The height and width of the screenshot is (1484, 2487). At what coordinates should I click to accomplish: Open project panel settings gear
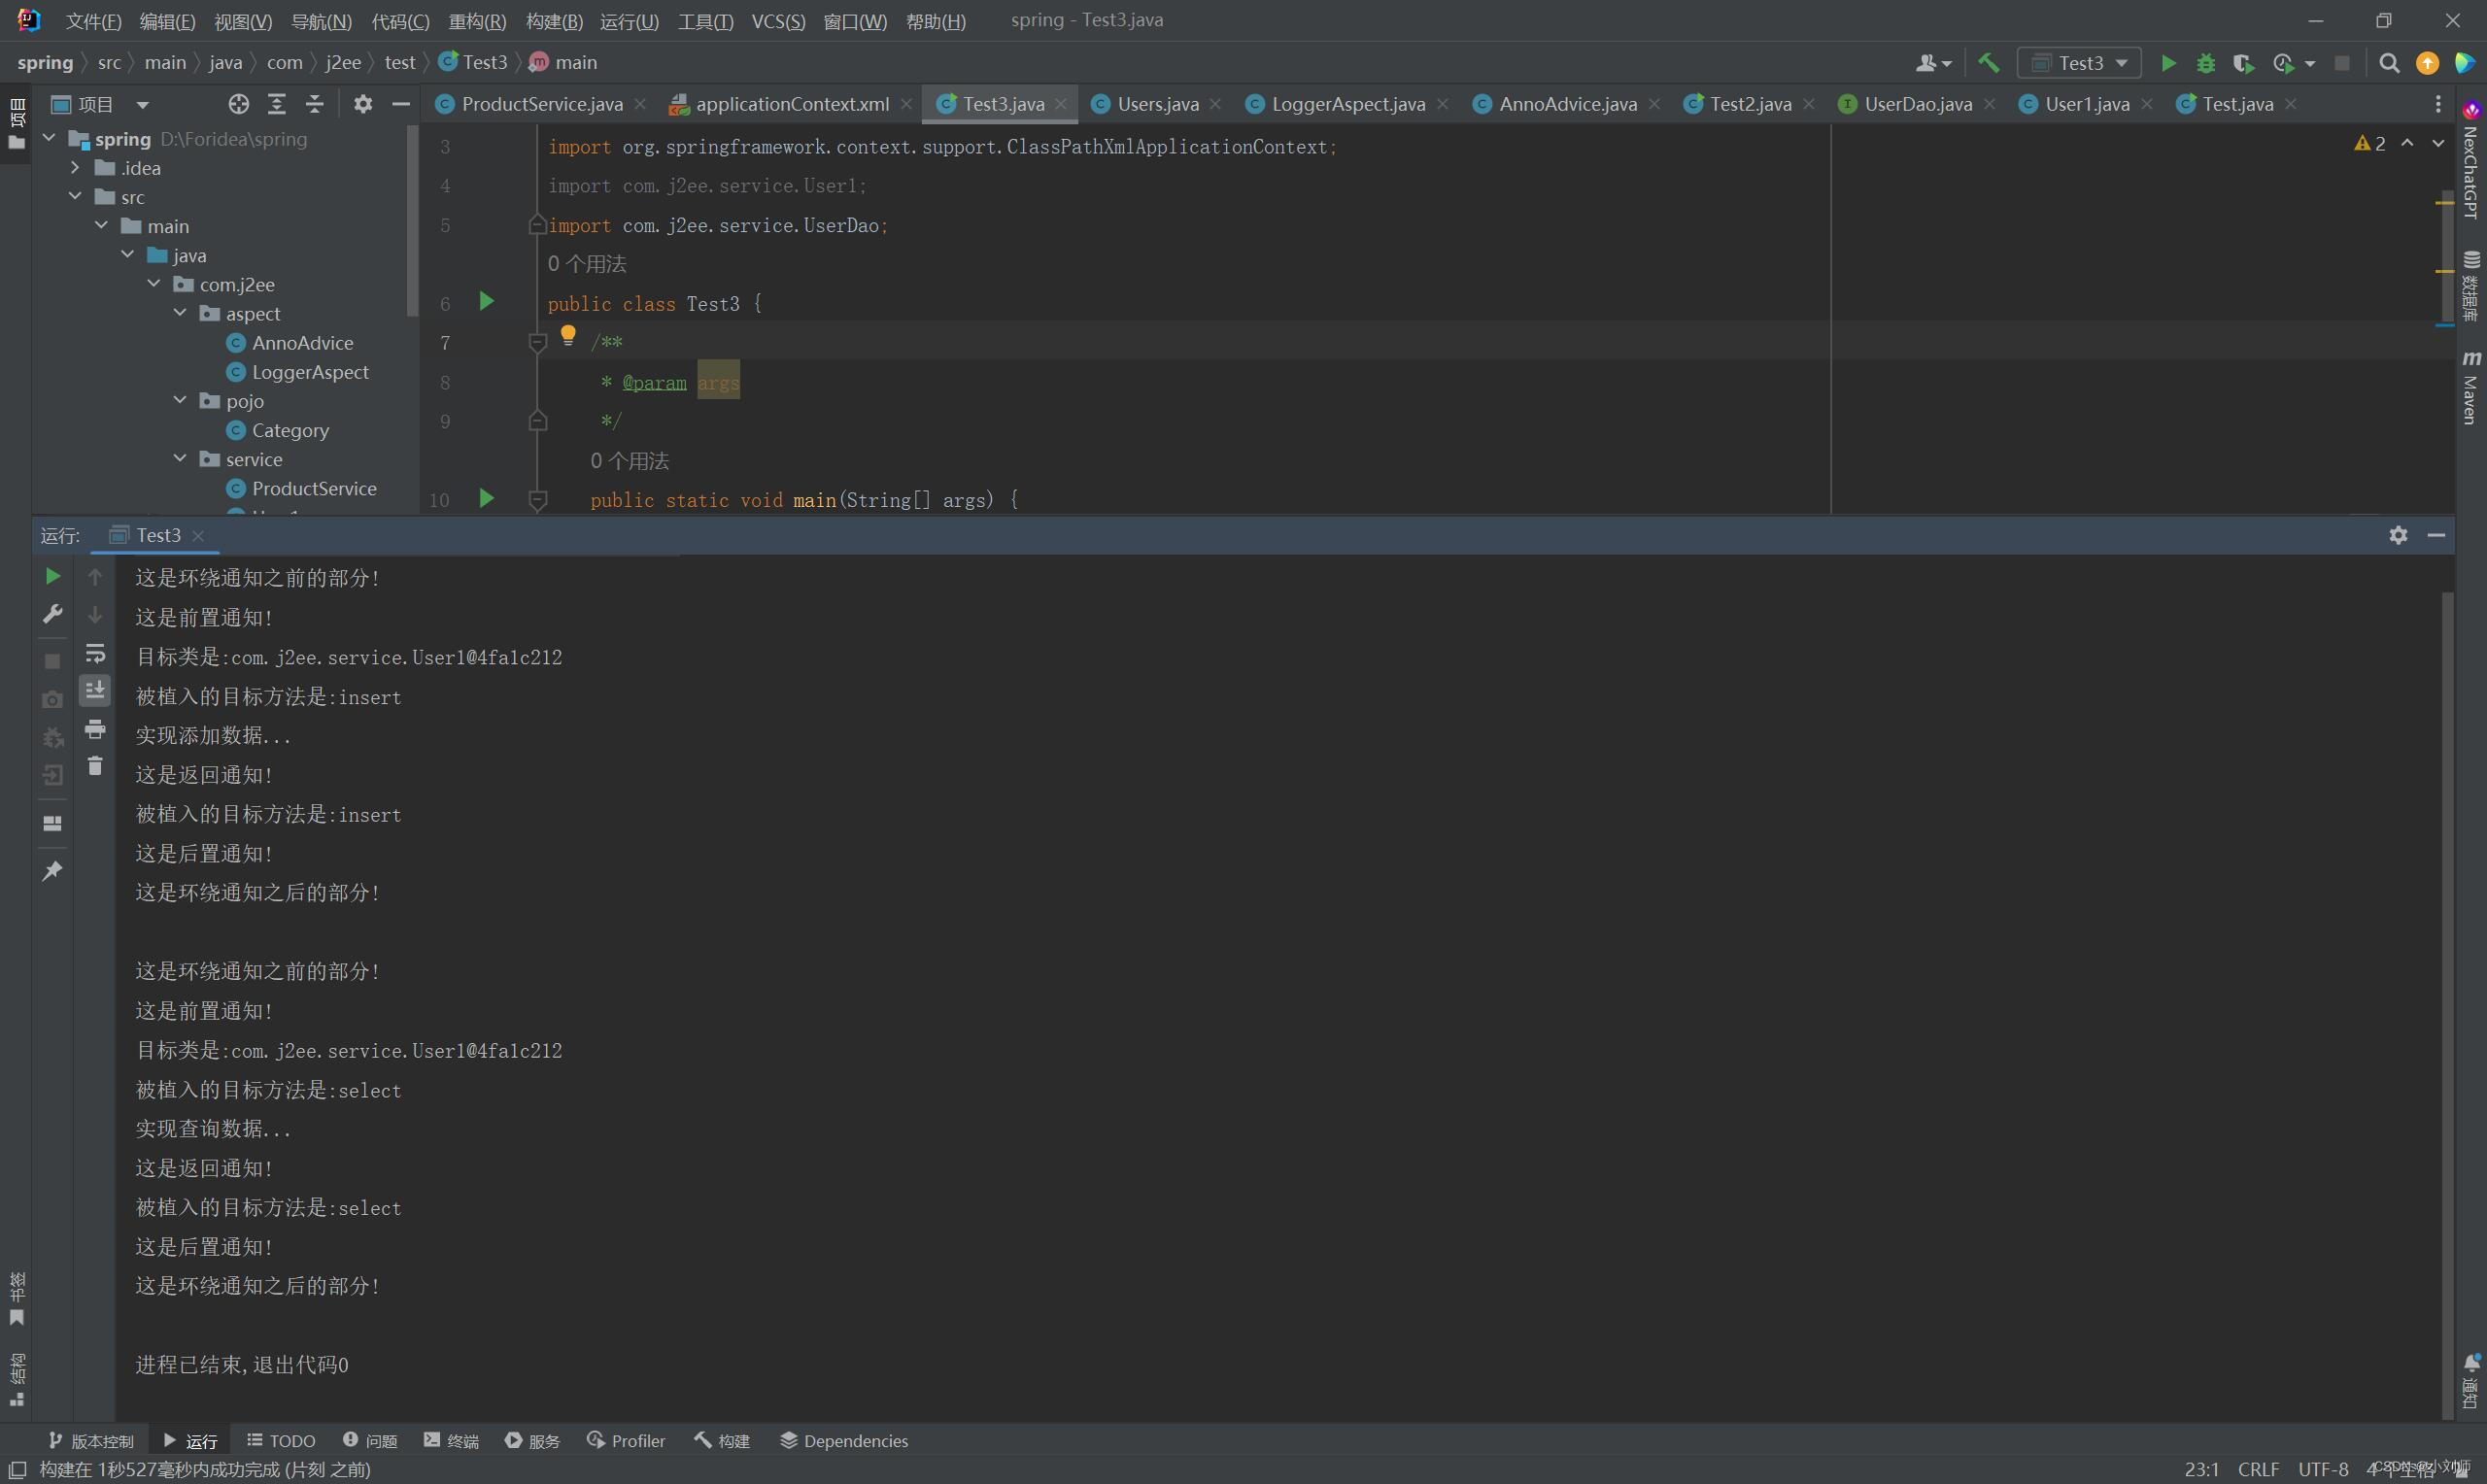tap(363, 104)
